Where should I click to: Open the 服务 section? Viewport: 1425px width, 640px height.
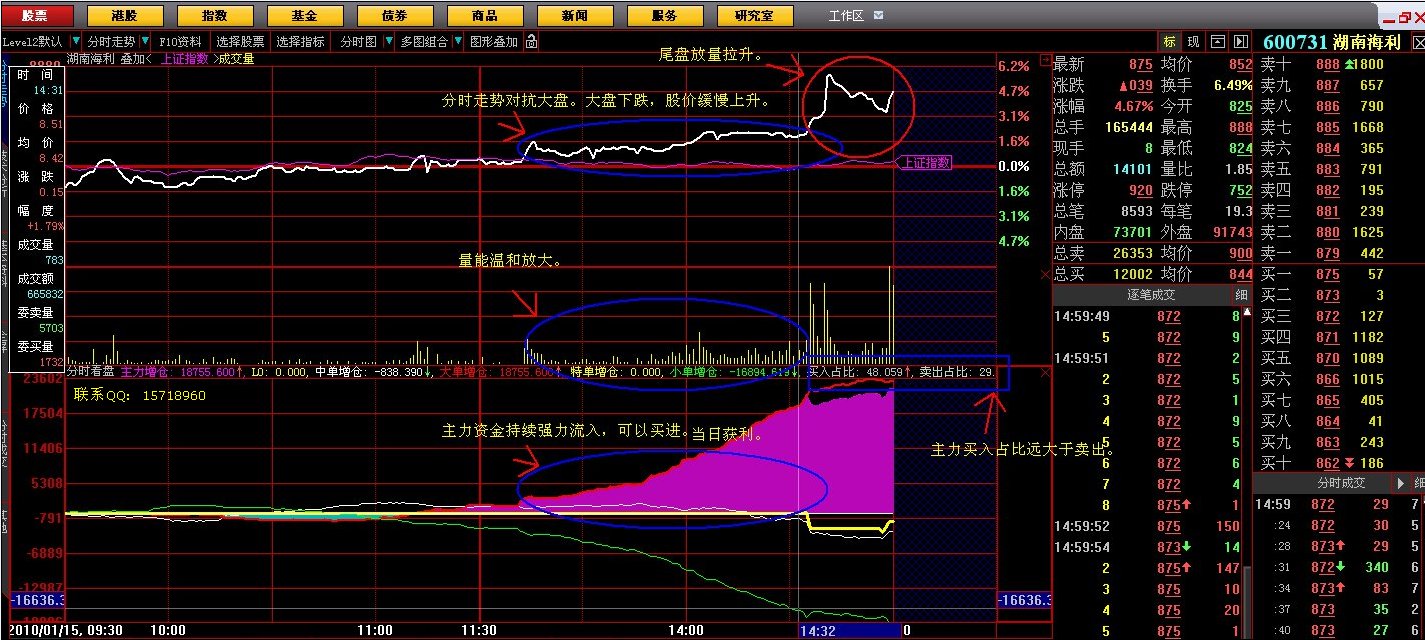pyautogui.click(x=664, y=16)
